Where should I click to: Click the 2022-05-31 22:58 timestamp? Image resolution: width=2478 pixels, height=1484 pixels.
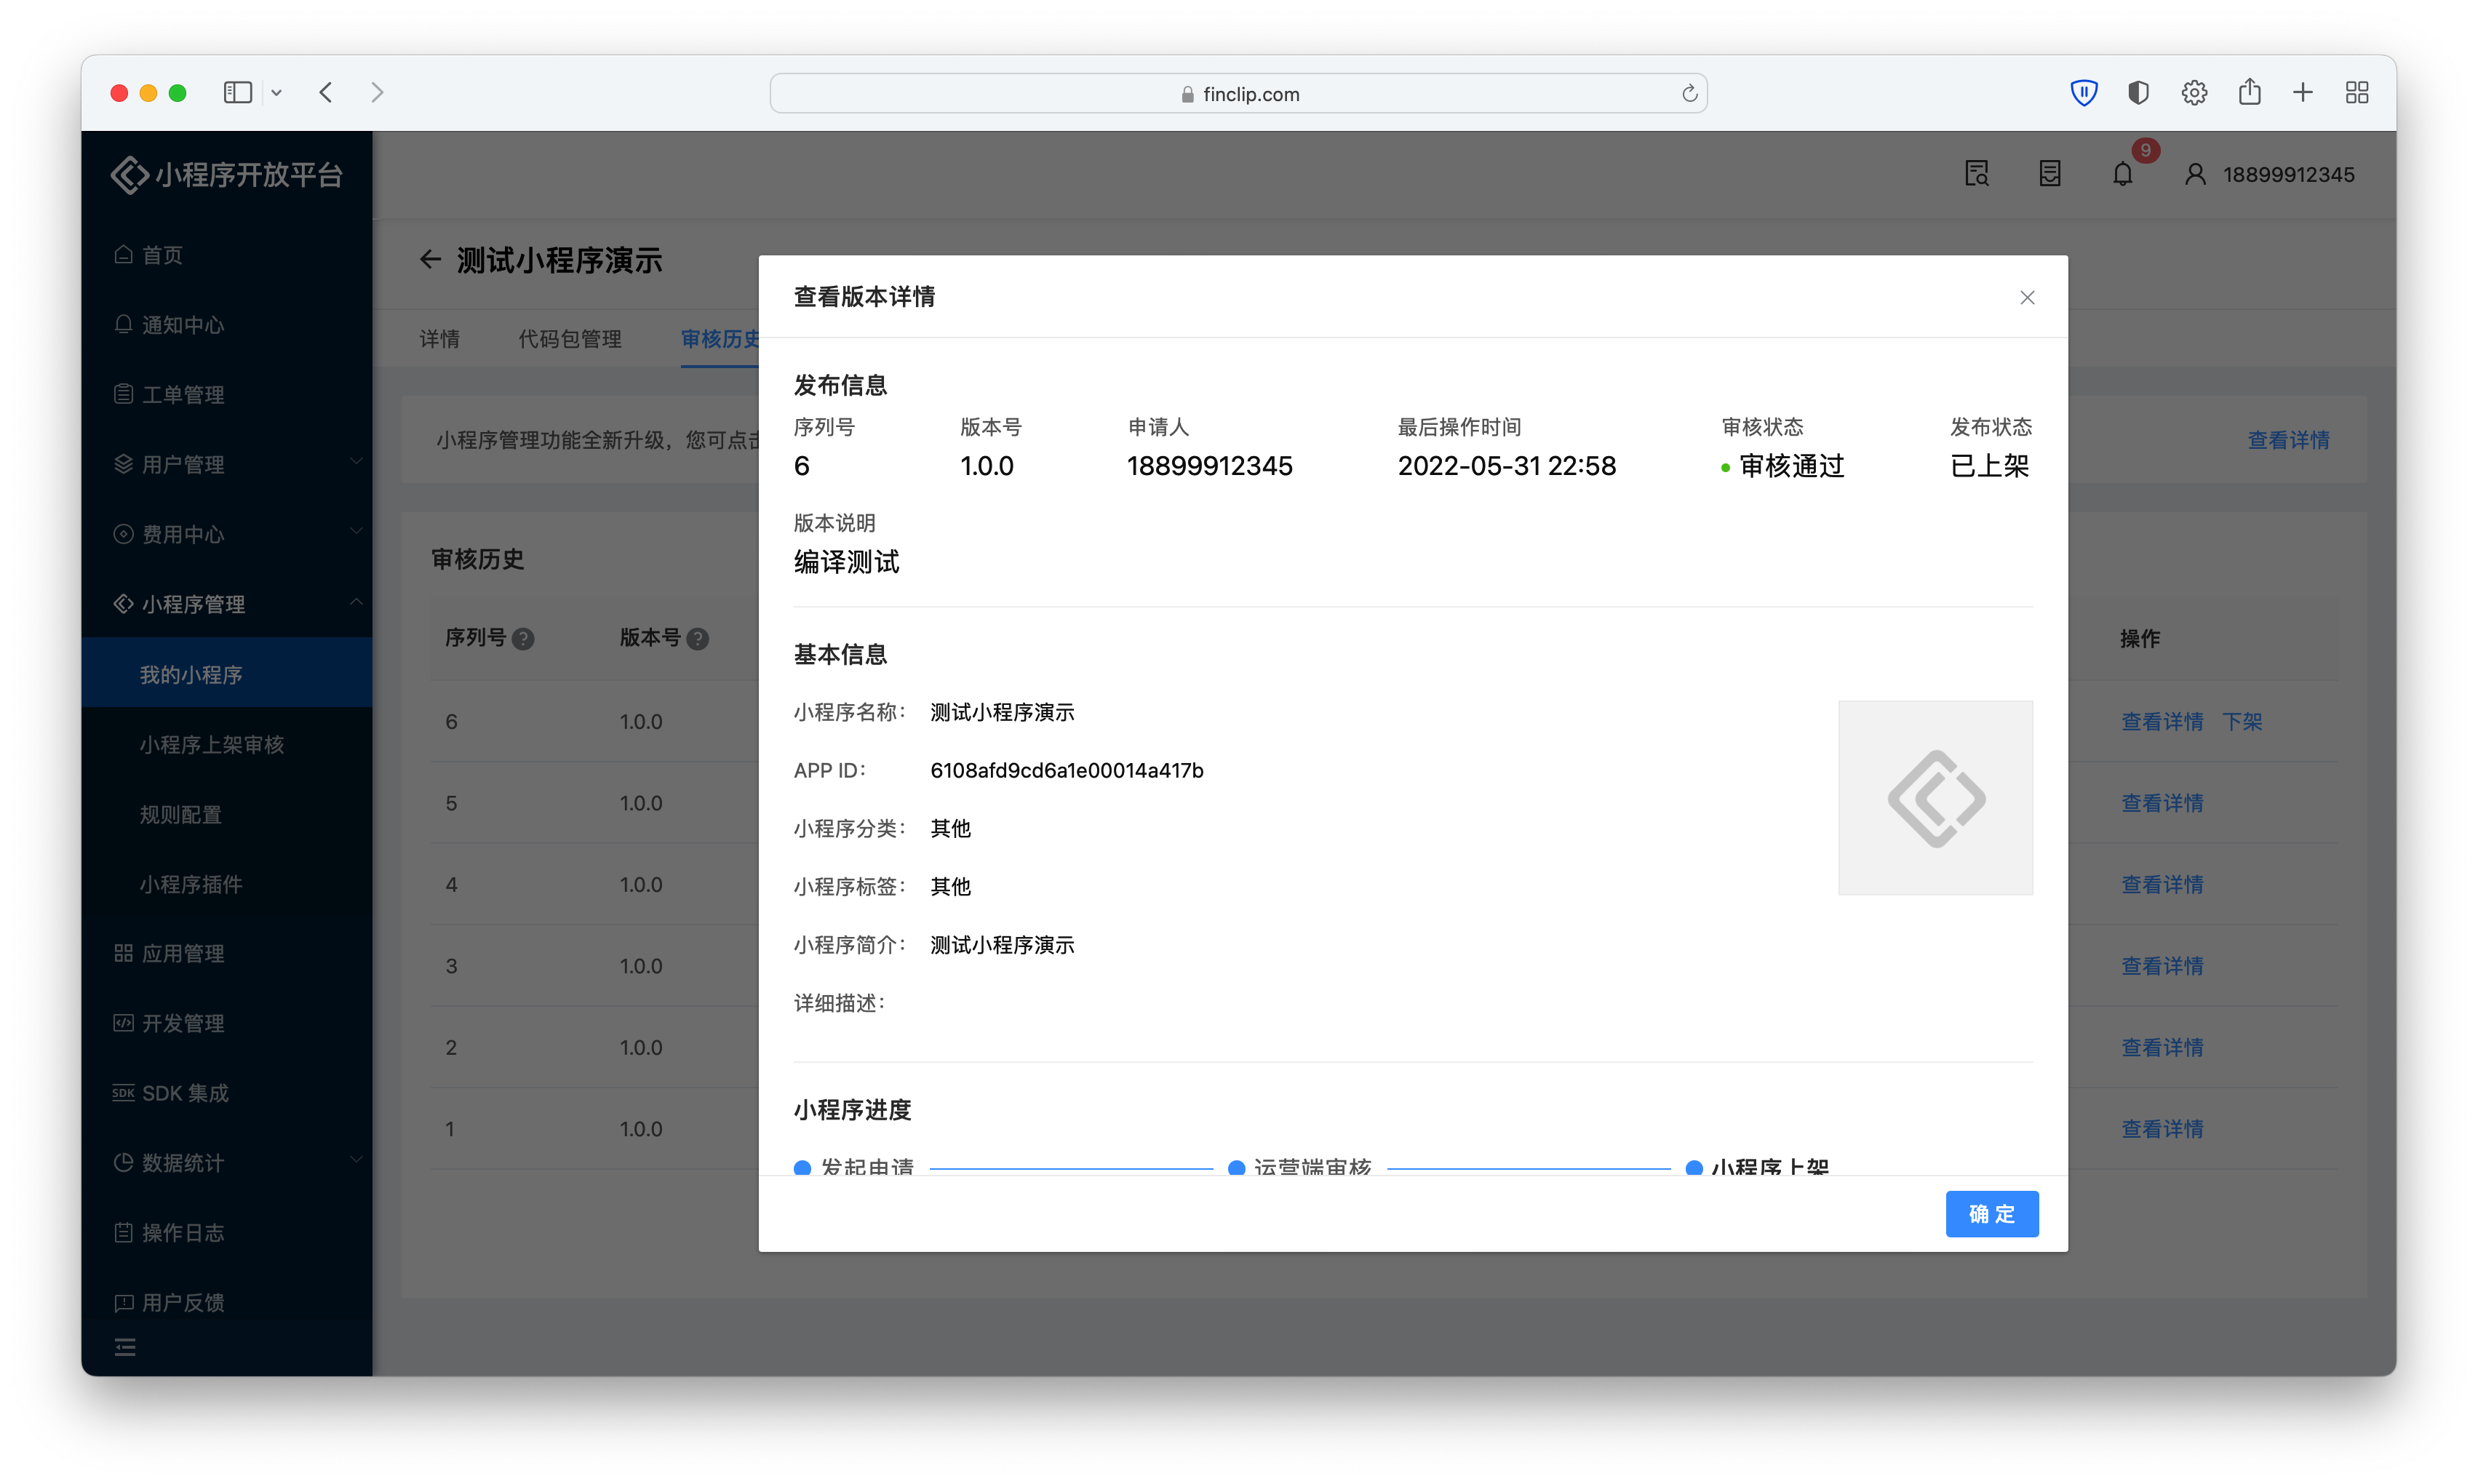[1506, 466]
